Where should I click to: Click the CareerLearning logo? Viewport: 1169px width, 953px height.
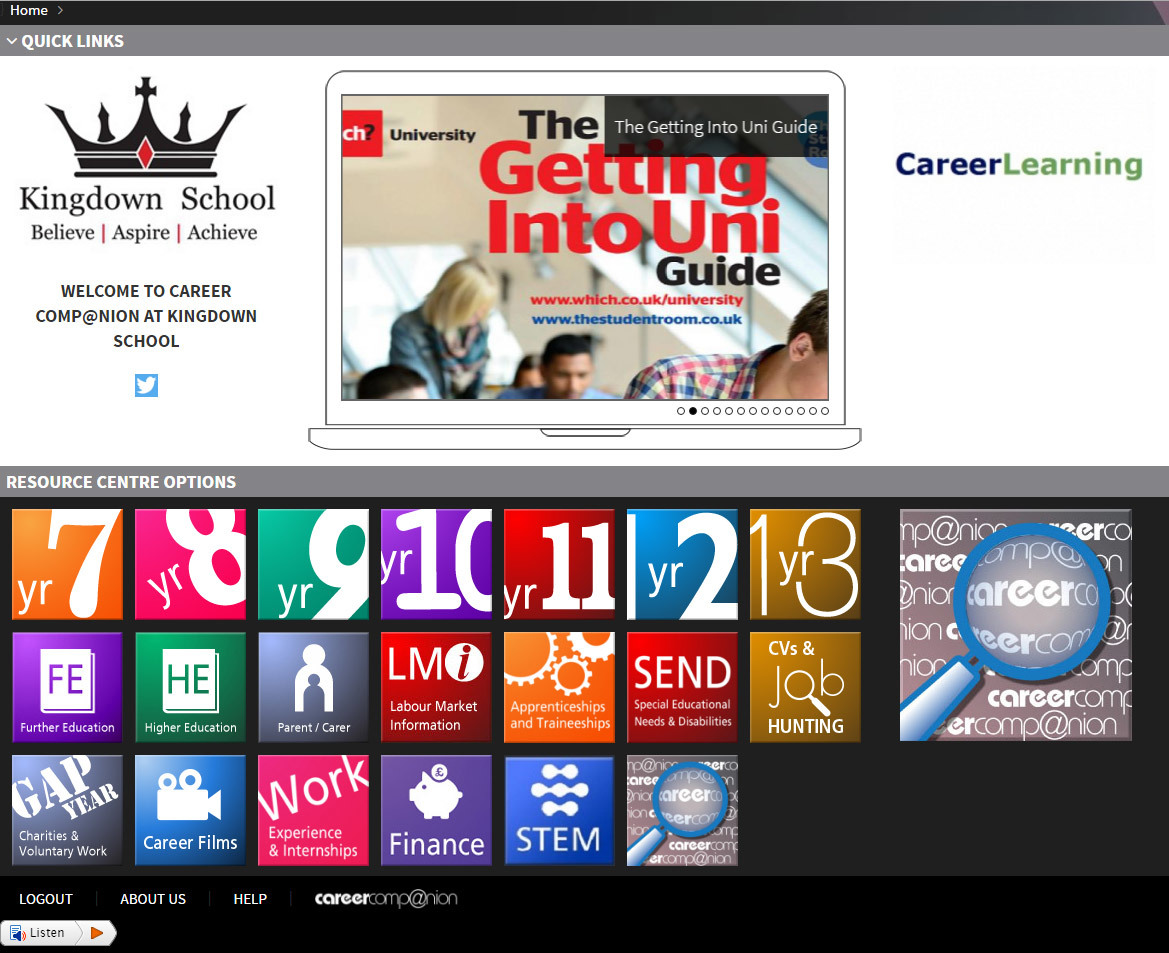coord(1018,164)
